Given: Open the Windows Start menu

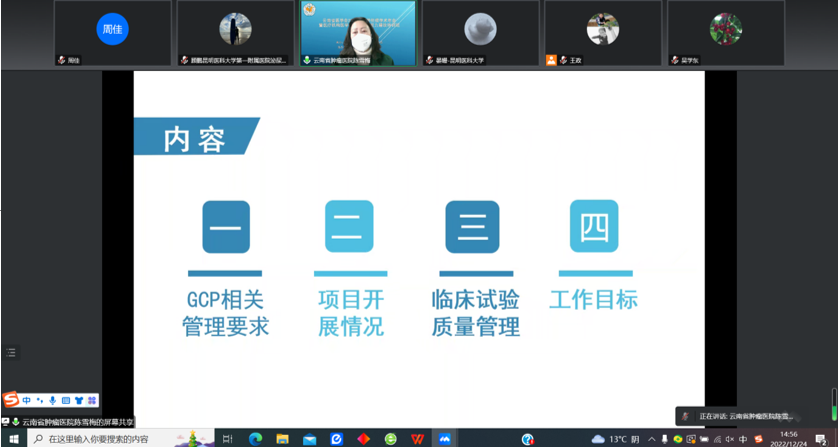Looking at the screenshot, I should coord(13,439).
